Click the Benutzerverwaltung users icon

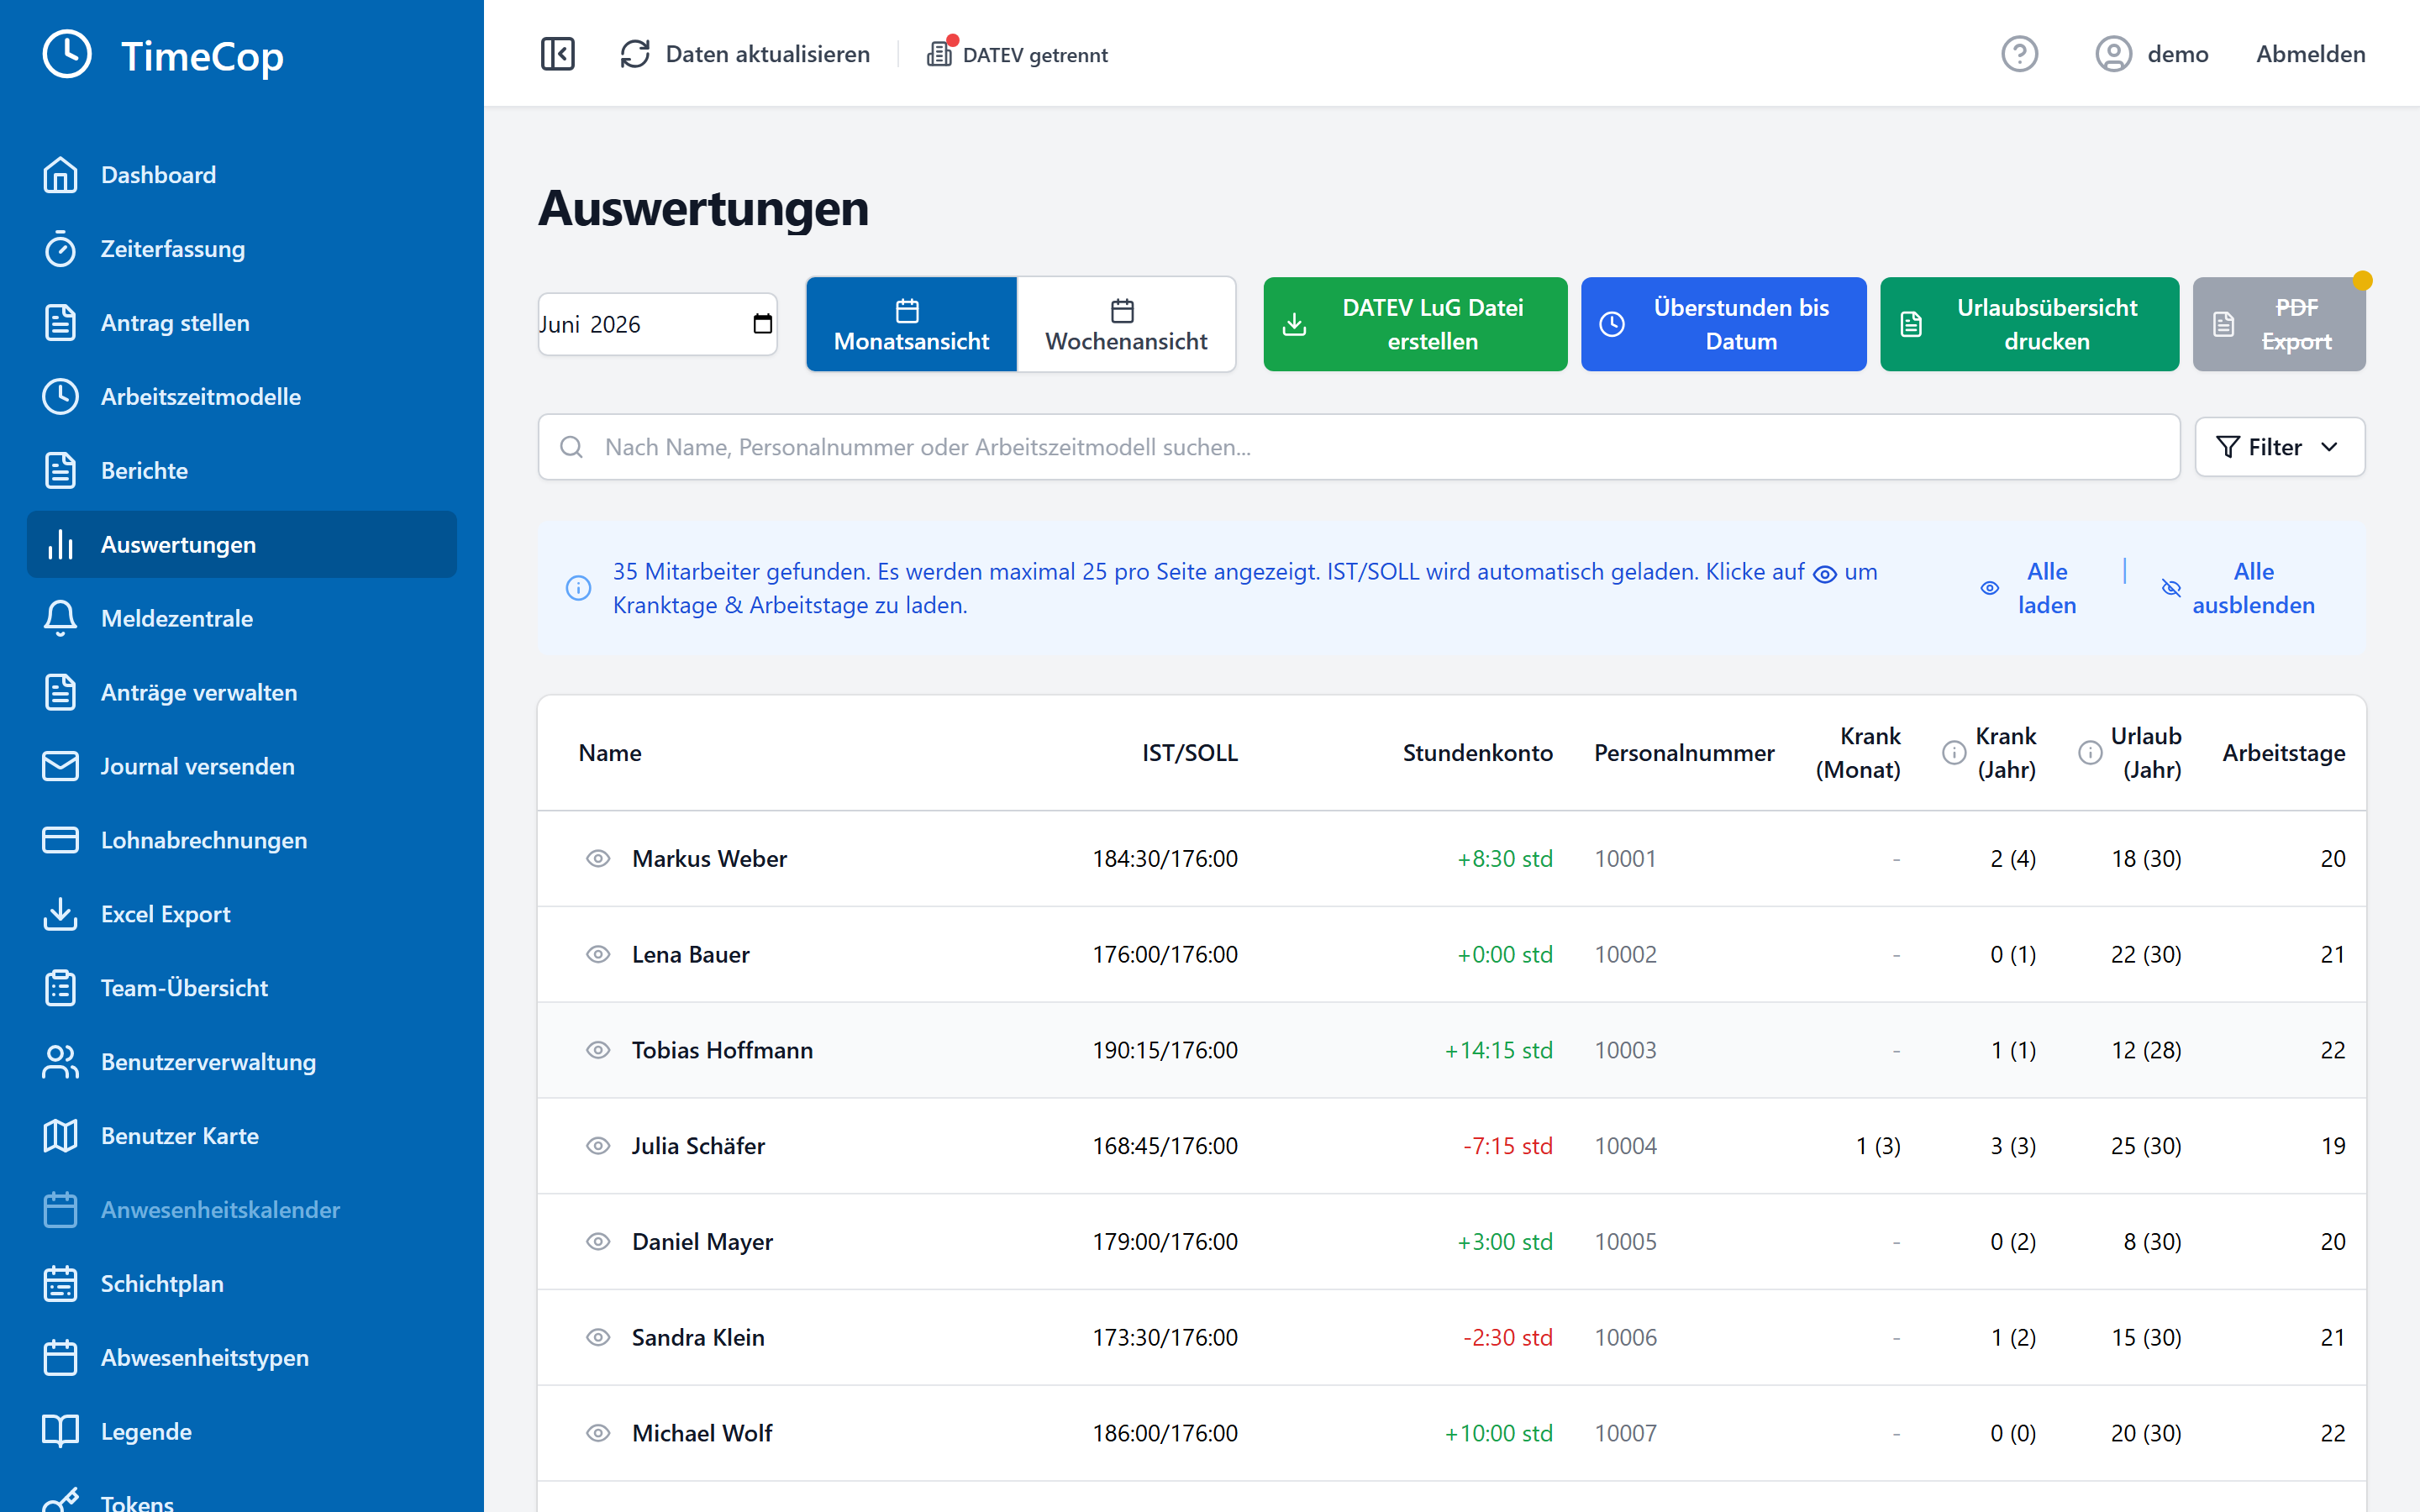pyautogui.click(x=60, y=1062)
